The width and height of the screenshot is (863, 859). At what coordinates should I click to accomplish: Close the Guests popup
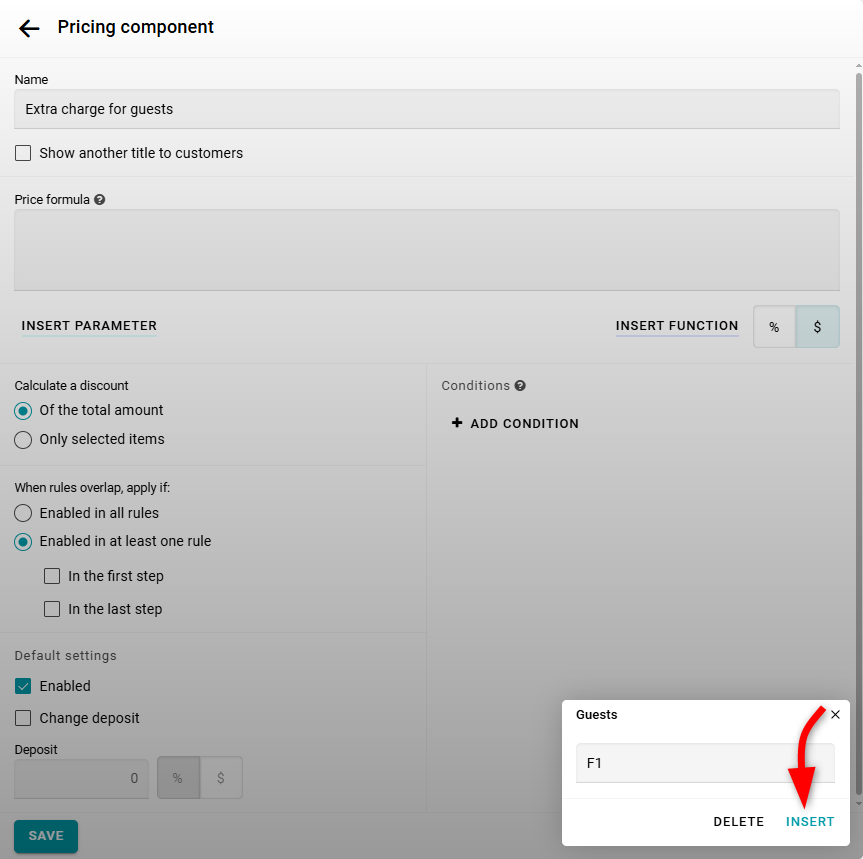click(x=835, y=715)
